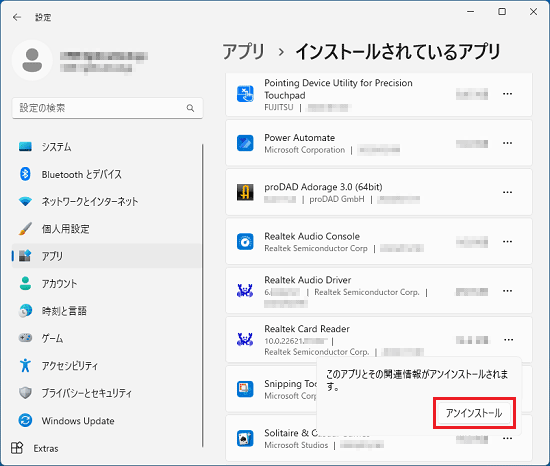The image size is (550, 466).
Task: Minimize the Settings window
Action: click(471, 12)
